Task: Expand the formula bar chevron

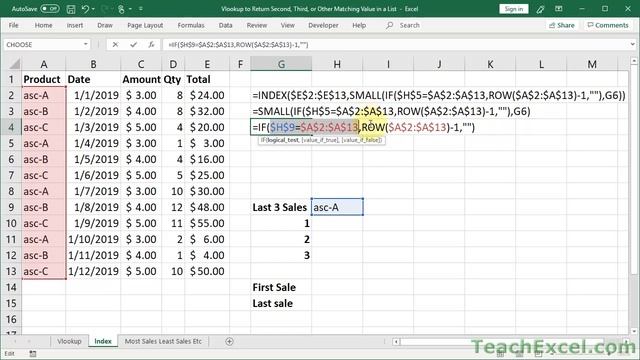Action: point(633,44)
